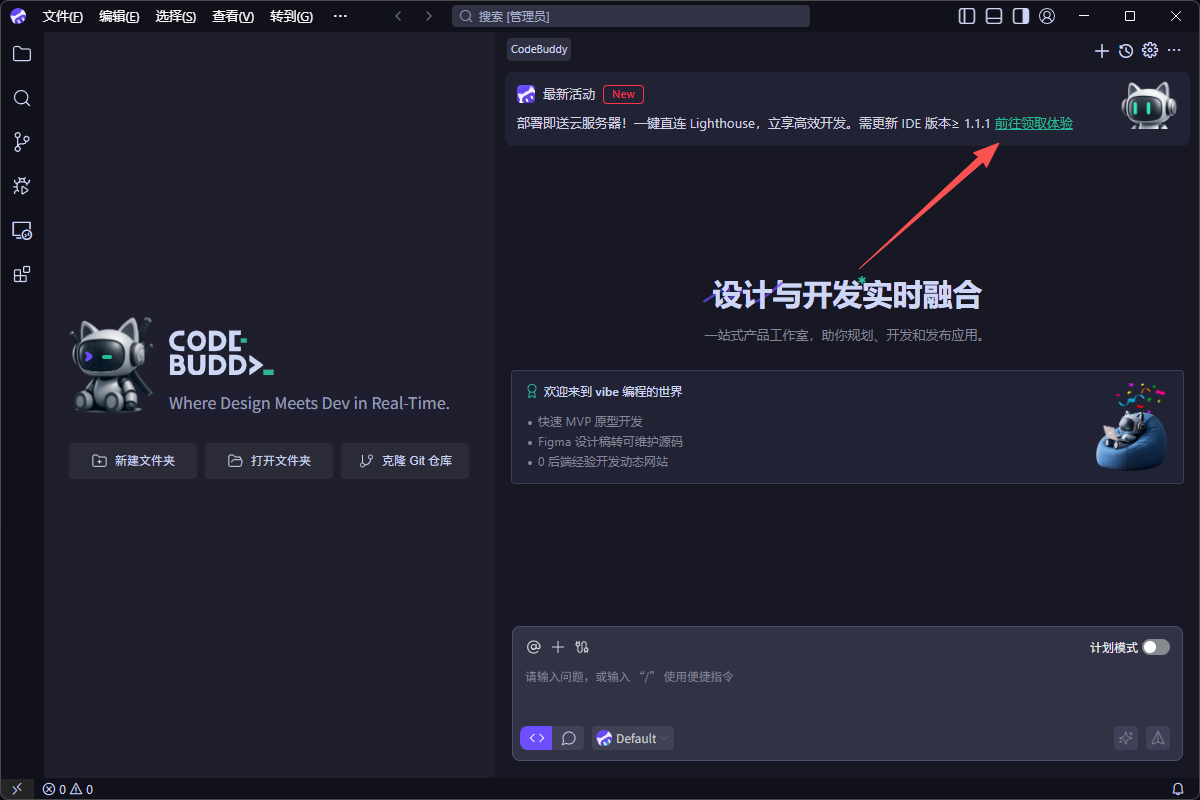Open the Search view in sidebar
This screenshot has width=1200, height=800.
[22, 98]
